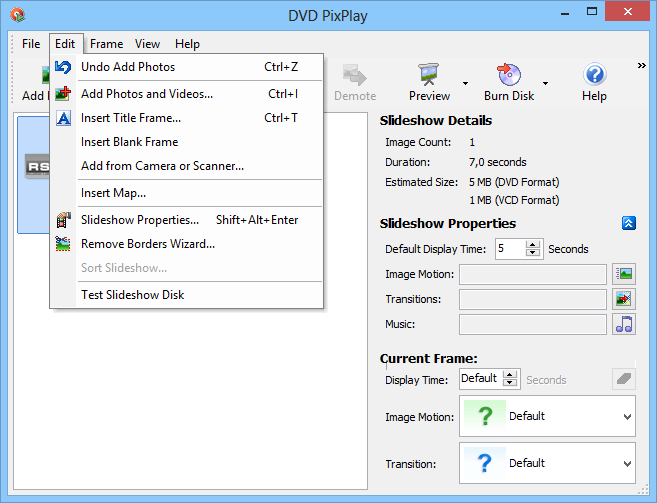This screenshot has height=503, width=657.
Task: Increase the Current Frame Display Time
Action: (510, 375)
